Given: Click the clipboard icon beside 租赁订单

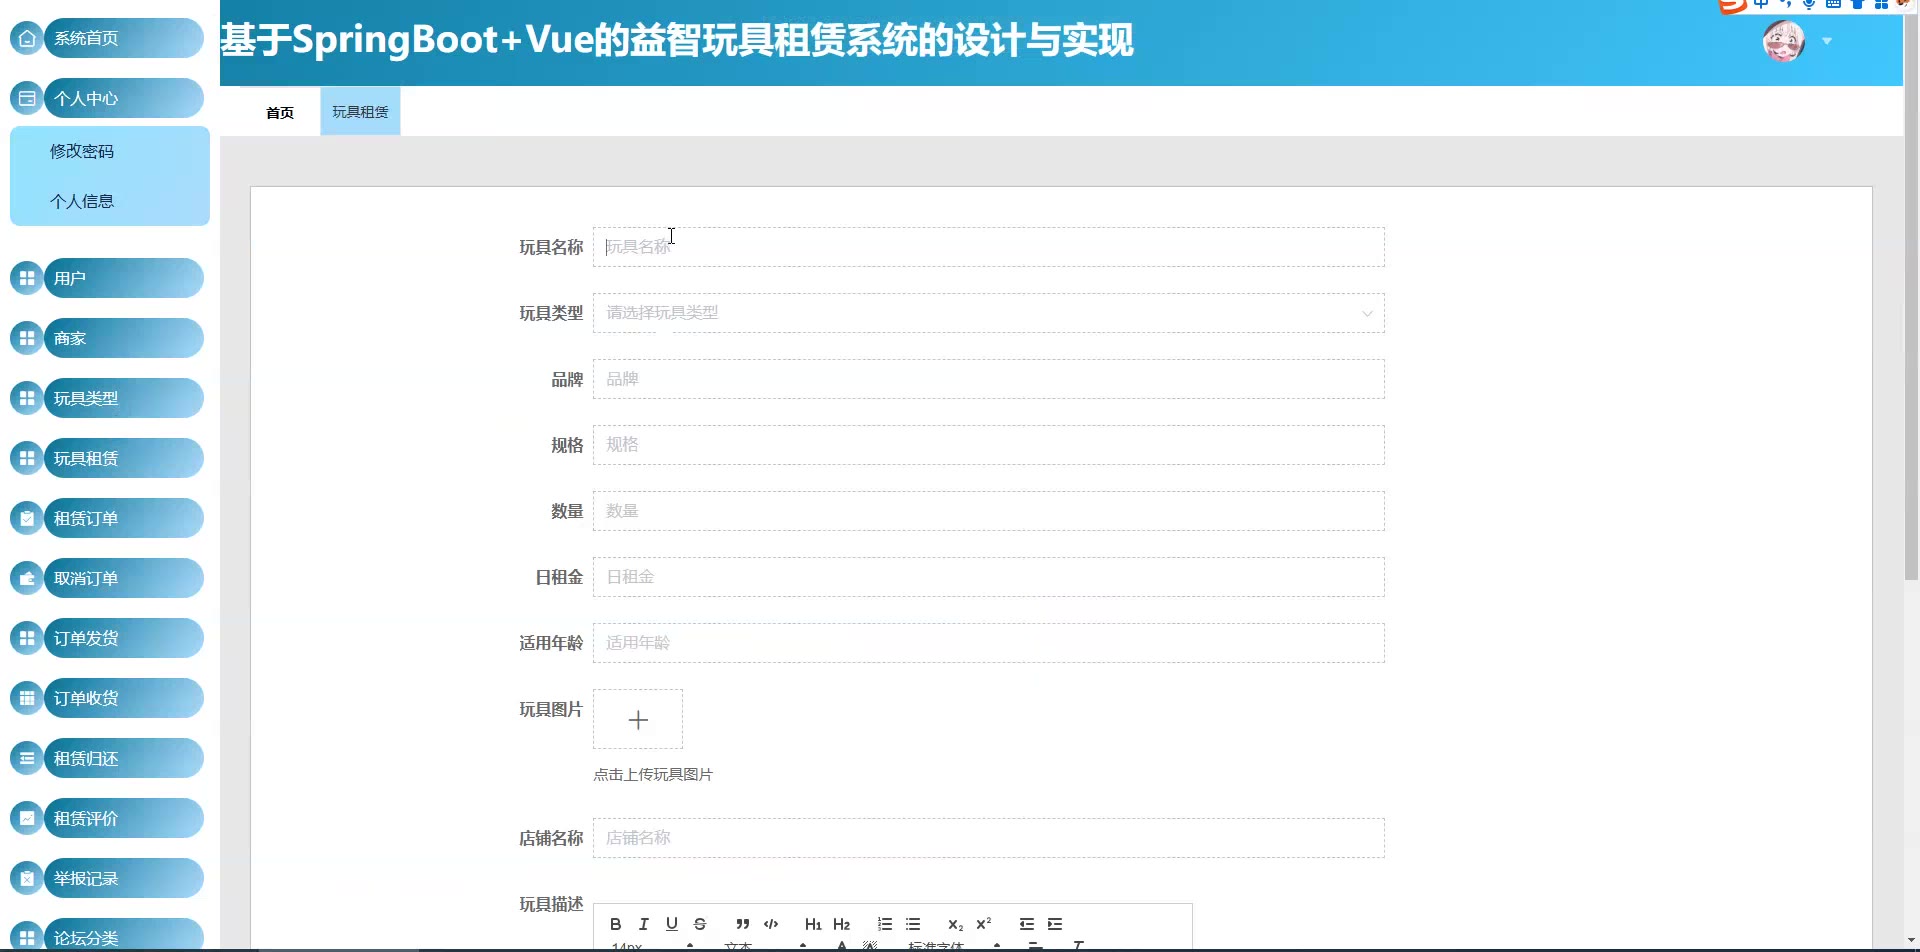Looking at the screenshot, I should [27, 518].
